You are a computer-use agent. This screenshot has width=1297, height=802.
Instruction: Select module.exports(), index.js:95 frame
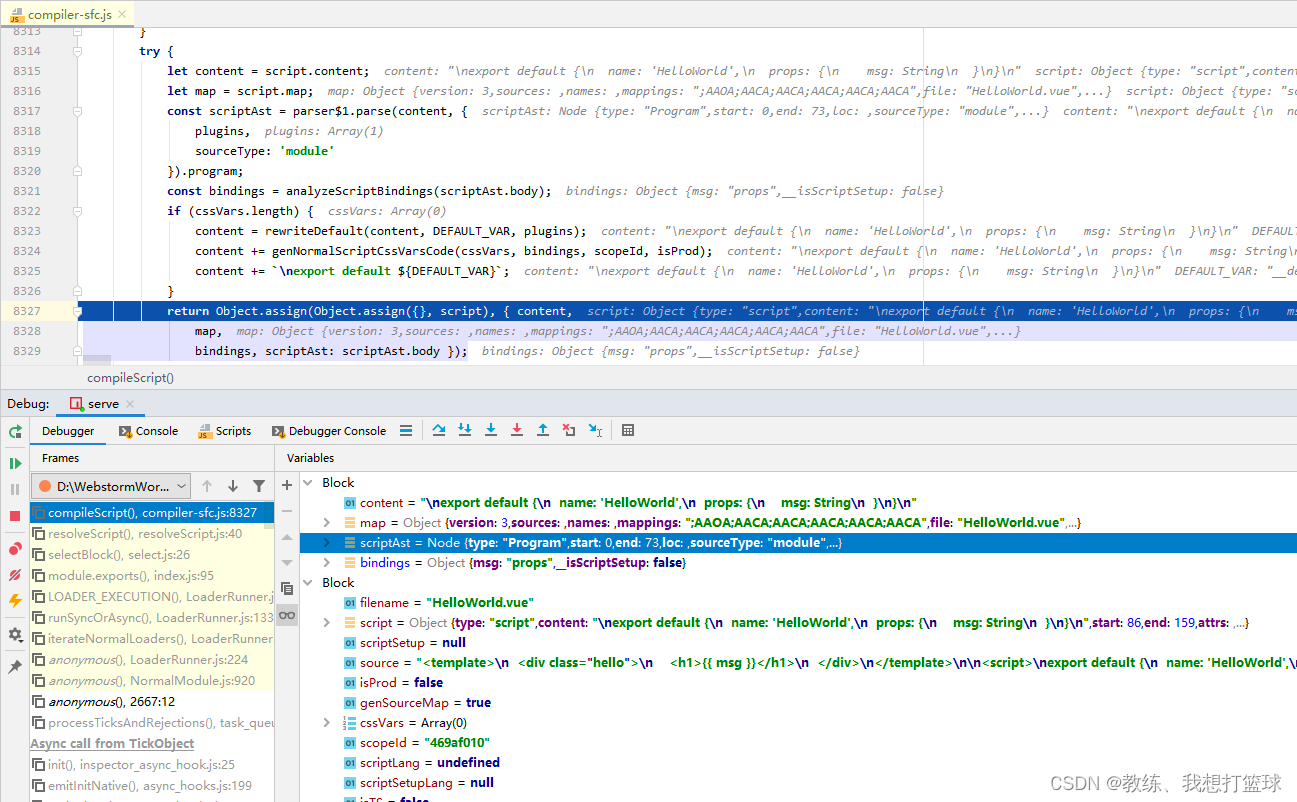click(x=152, y=575)
